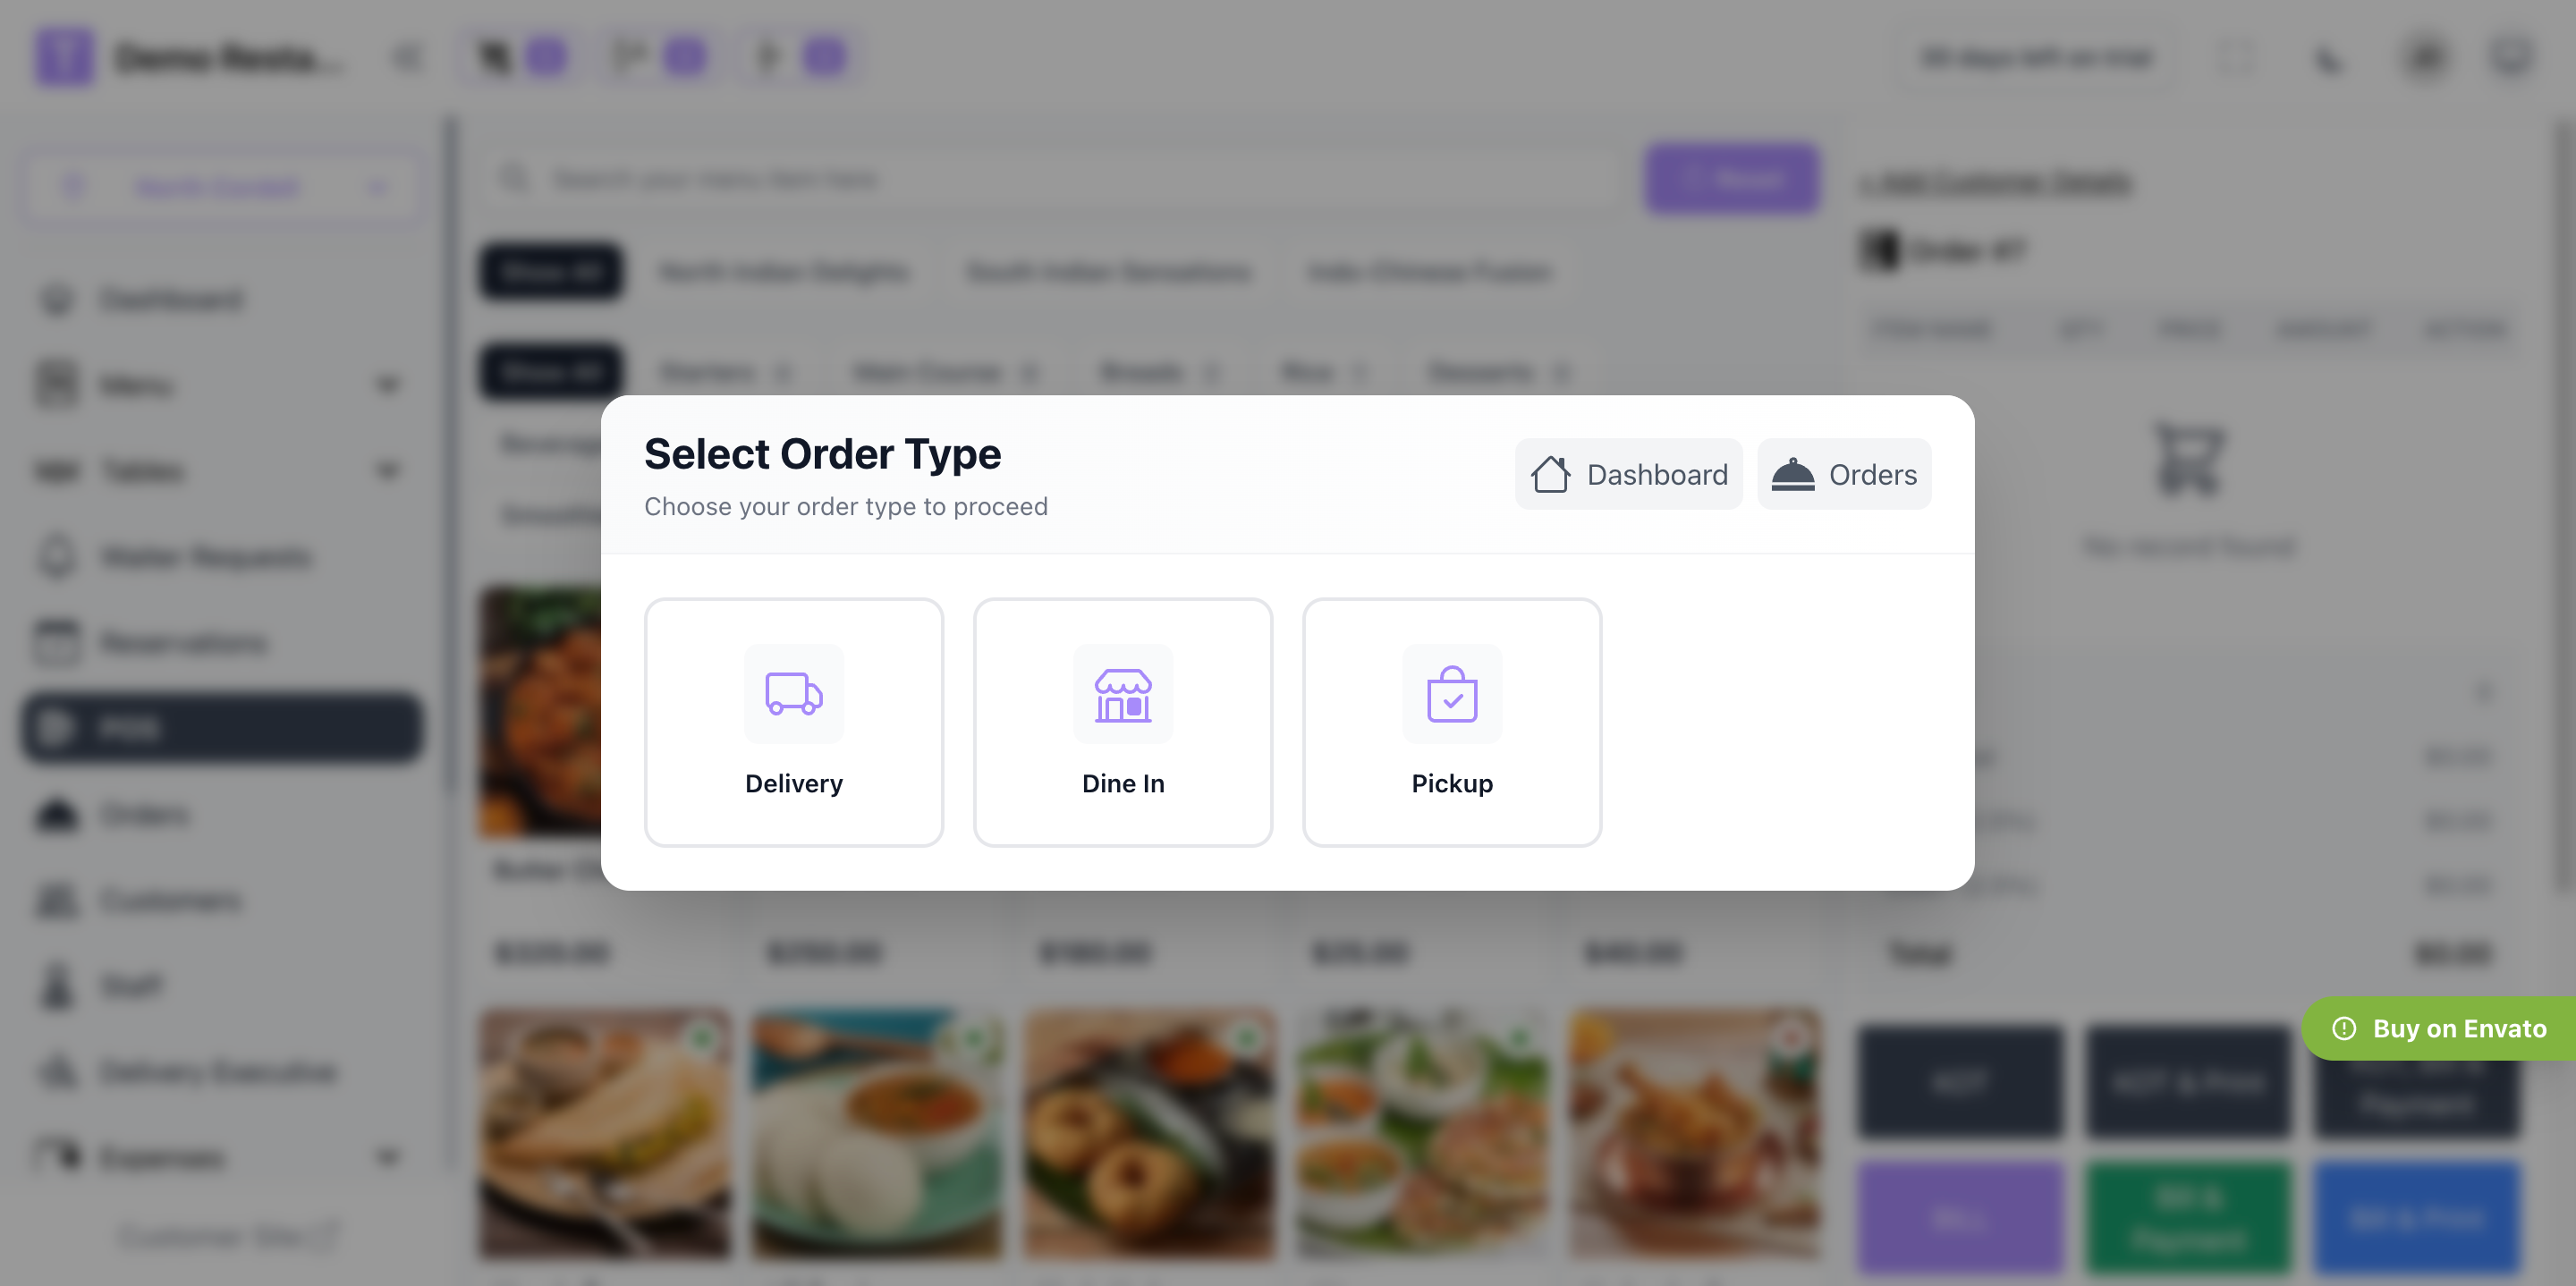
Task: Open Waiter Requests from the sidebar
Action: point(206,557)
